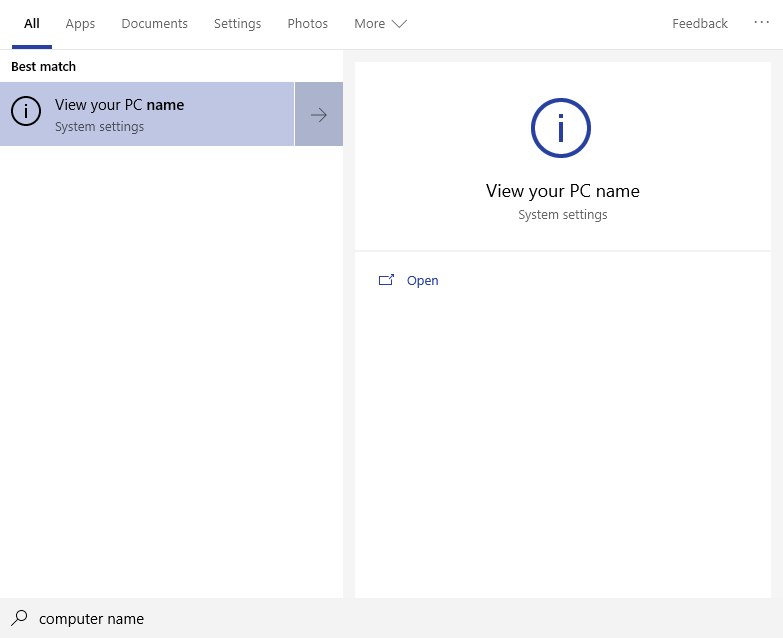Click the info icon beside the best match result
The height and width of the screenshot is (638, 783).
(x=26, y=113)
